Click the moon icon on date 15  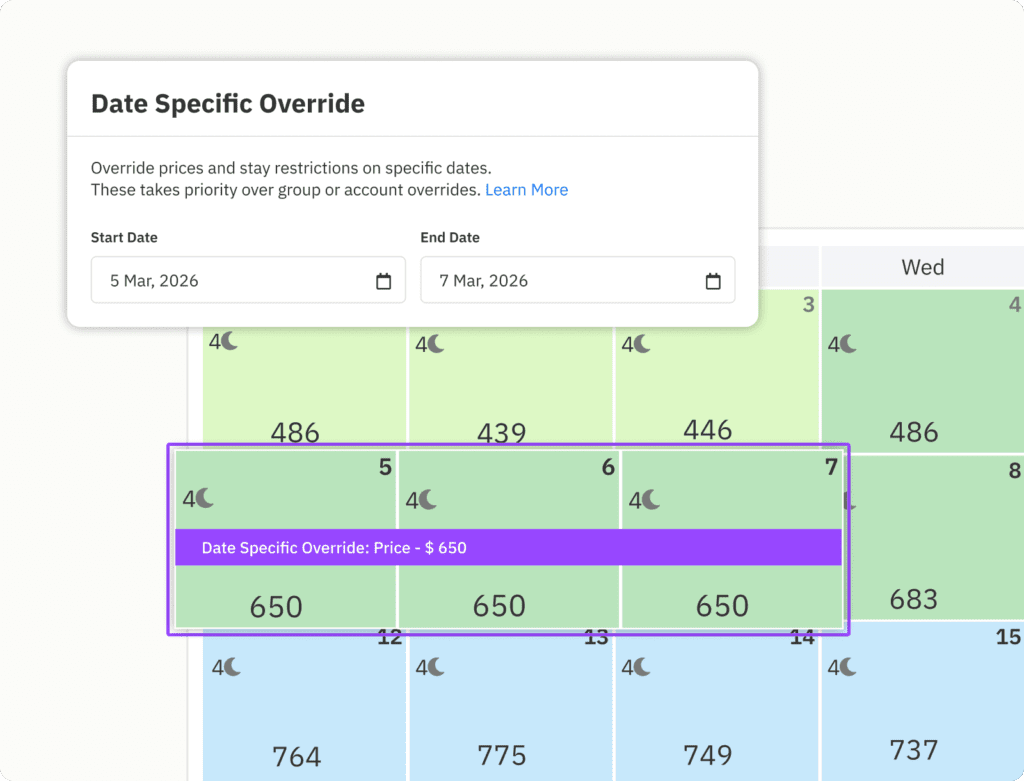coord(848,666)
